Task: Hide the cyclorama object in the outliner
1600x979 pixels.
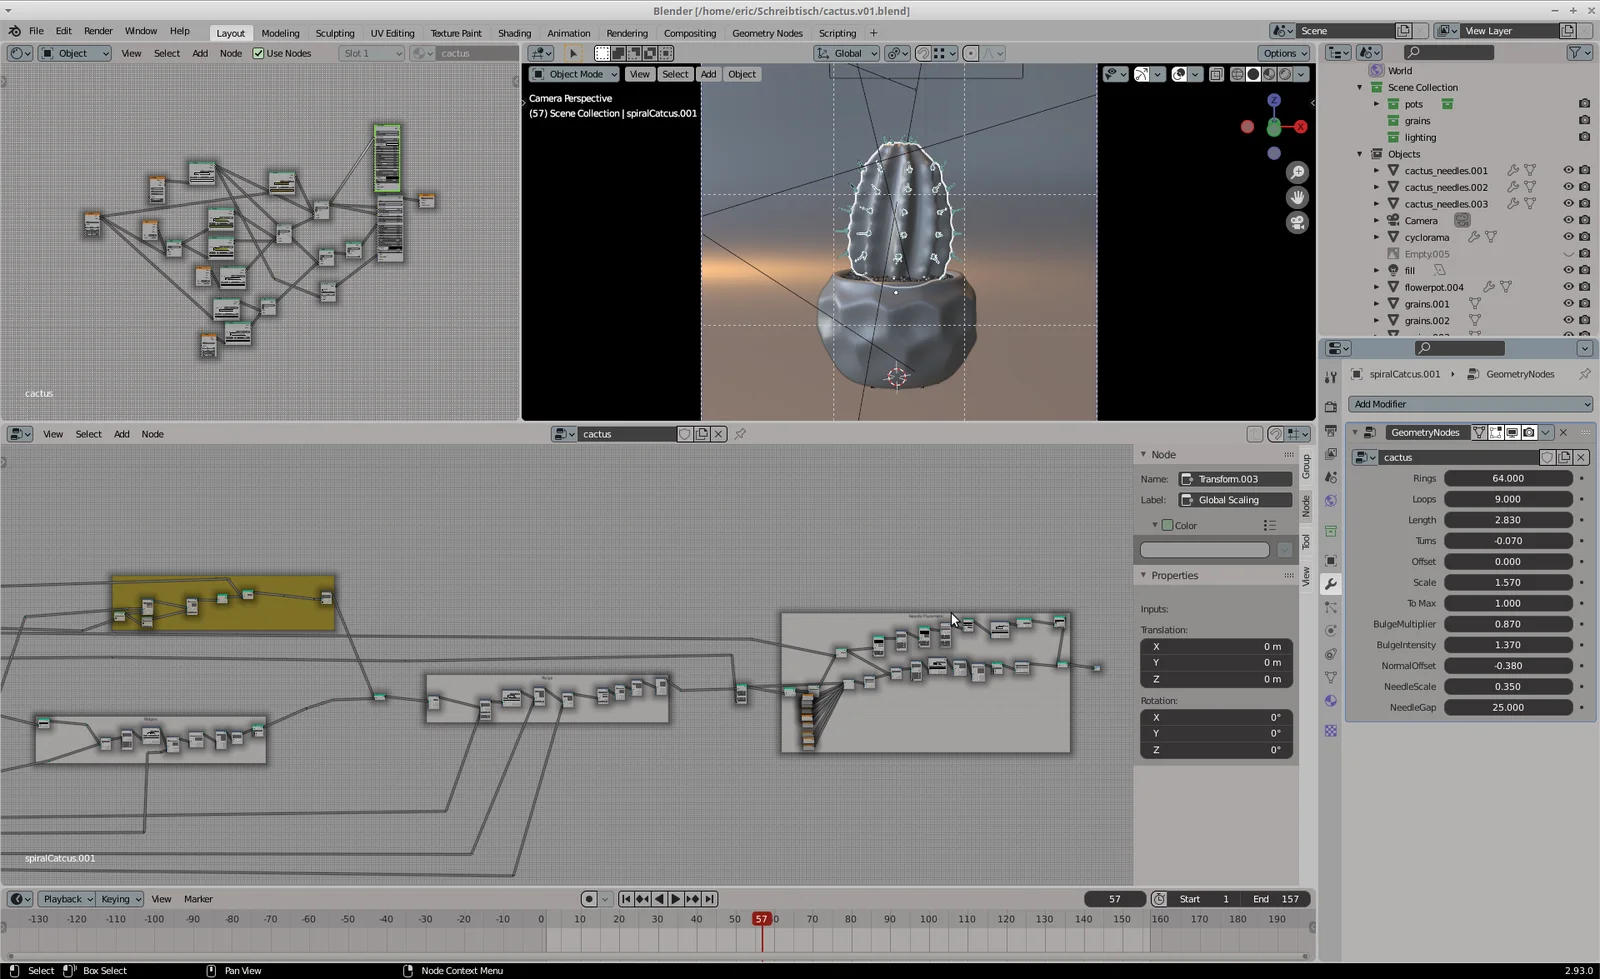Action: pyautogui.click(x=1568, y=237)
